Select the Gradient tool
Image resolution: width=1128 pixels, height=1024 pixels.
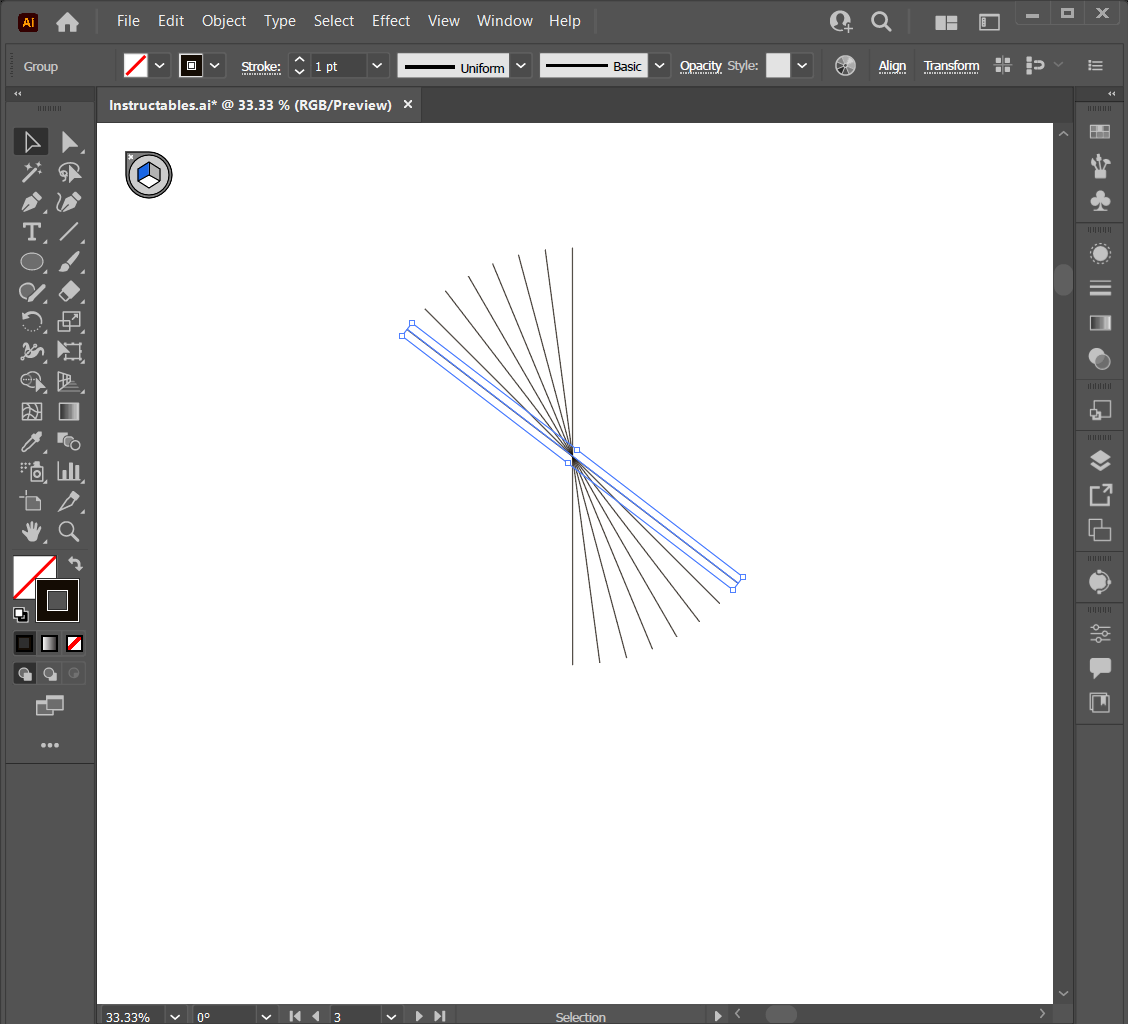(x=69, y=412)
